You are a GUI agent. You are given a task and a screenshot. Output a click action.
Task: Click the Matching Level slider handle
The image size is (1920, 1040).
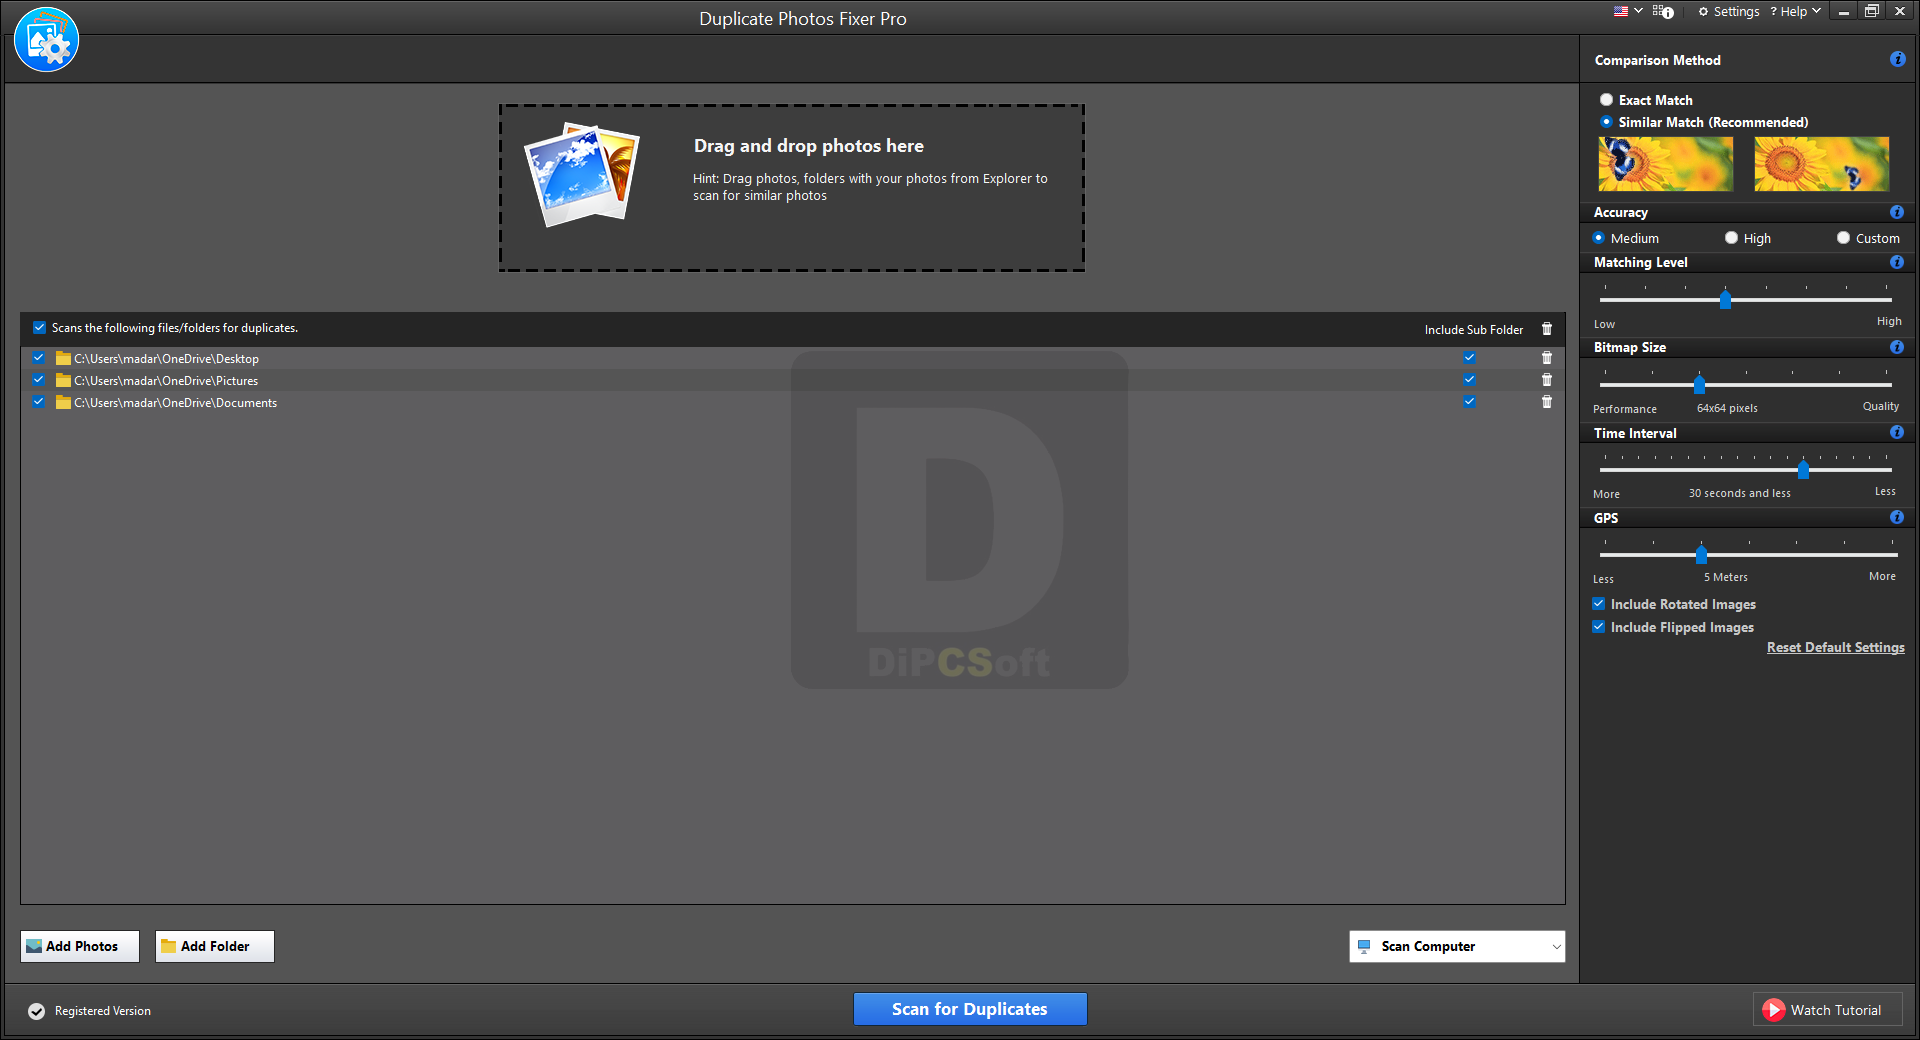[x=1725, y=300]
